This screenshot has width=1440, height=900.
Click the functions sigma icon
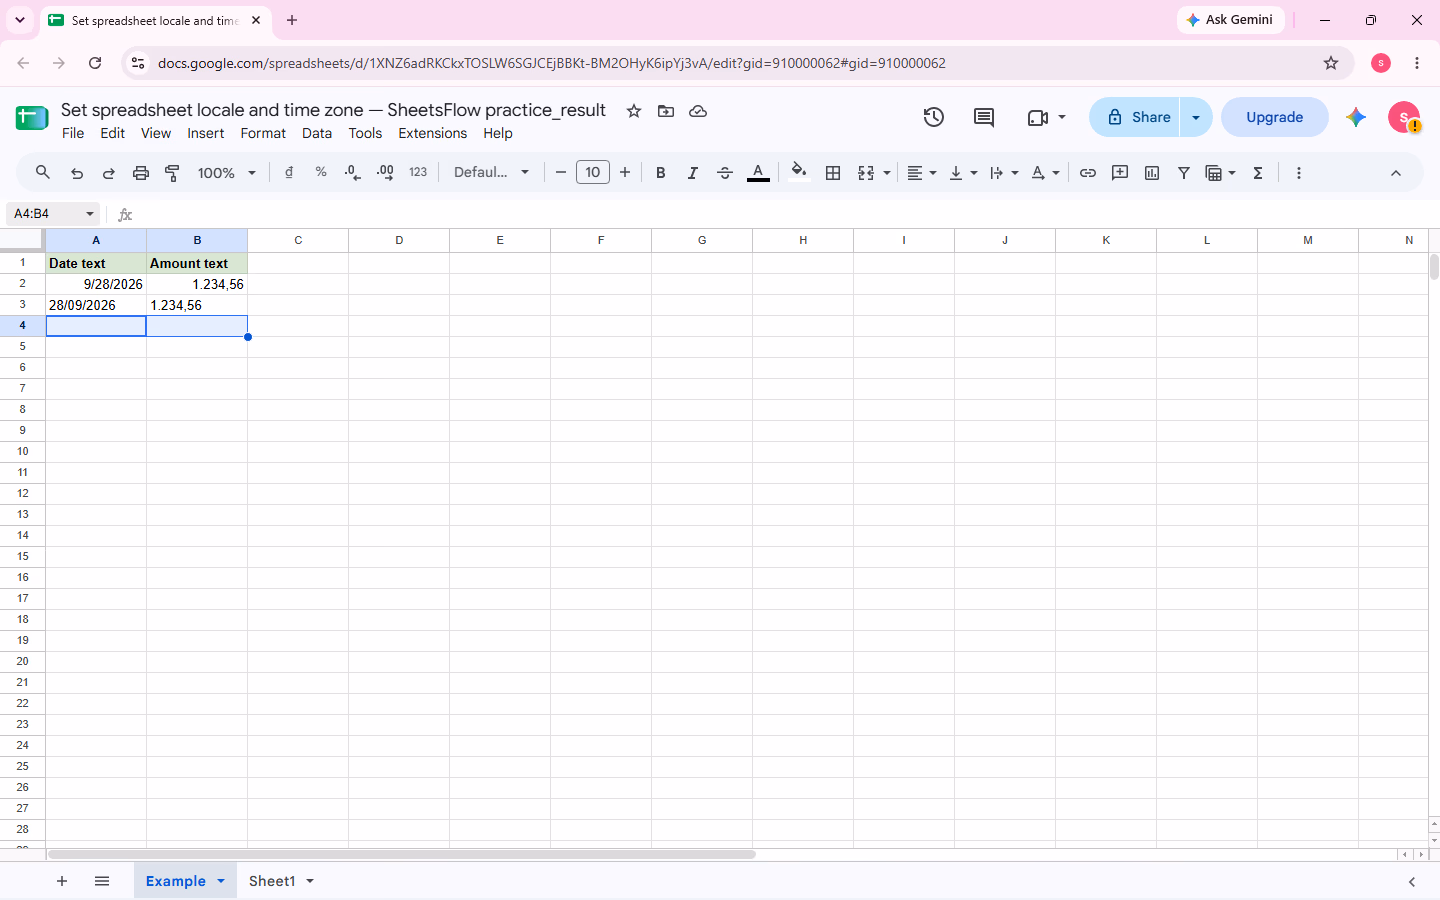[1258, 173]
